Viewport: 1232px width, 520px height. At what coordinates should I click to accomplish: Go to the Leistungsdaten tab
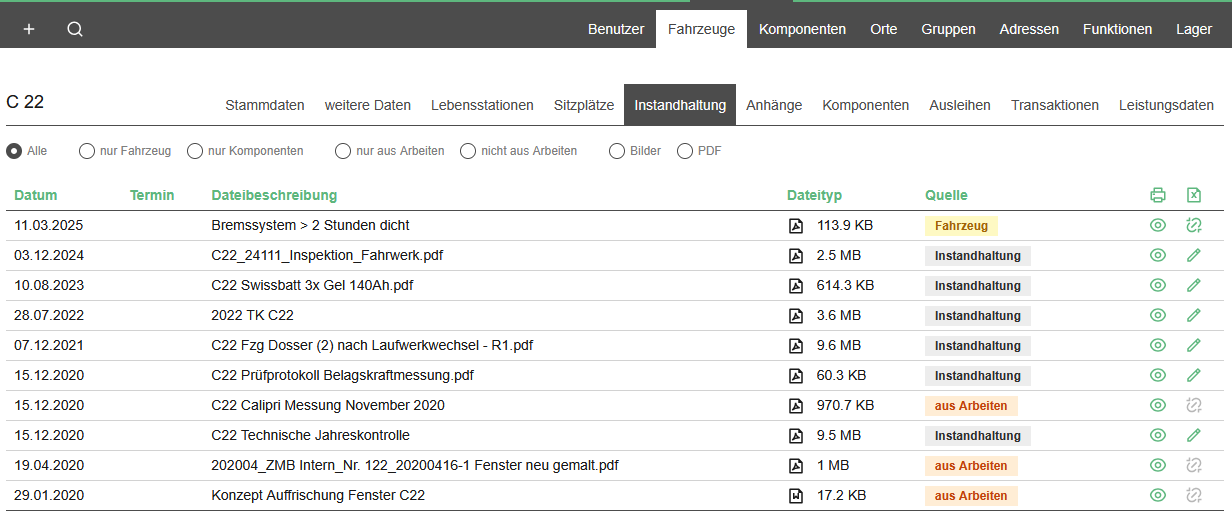pos(1166,105)
